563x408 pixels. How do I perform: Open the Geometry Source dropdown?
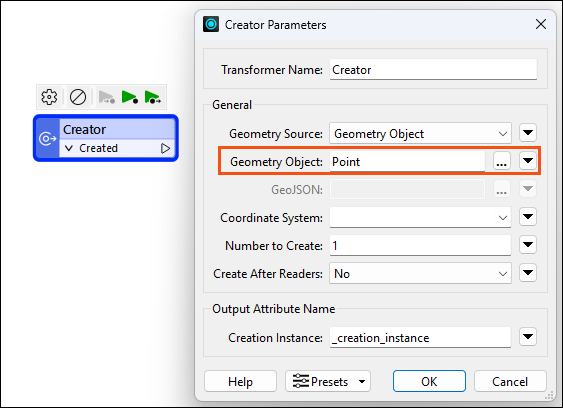click(x=420, y=134)
